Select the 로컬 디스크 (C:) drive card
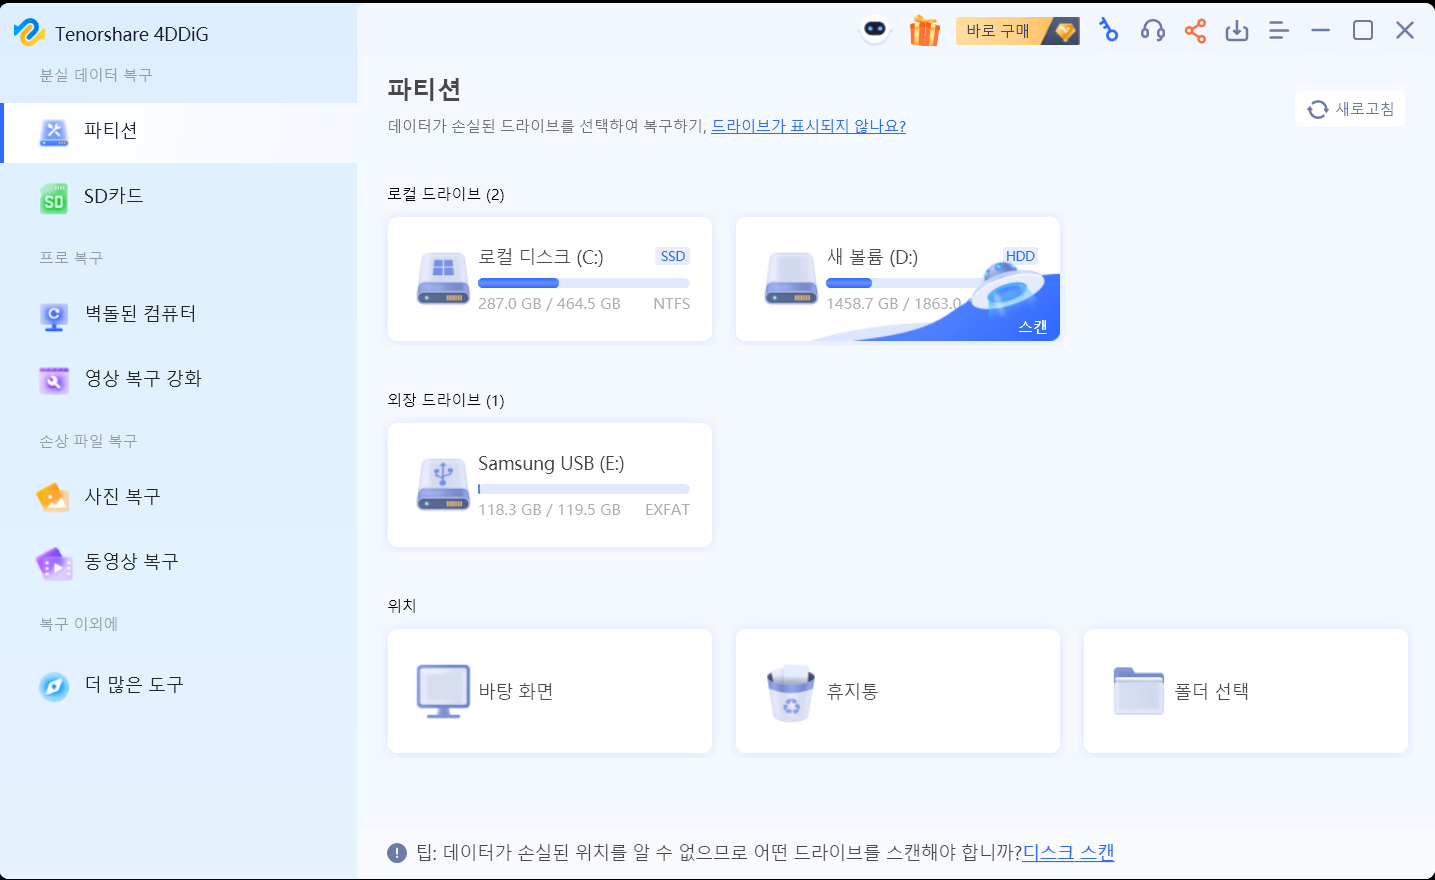This screenshot has height=880, width=1435. pos(550,279)
